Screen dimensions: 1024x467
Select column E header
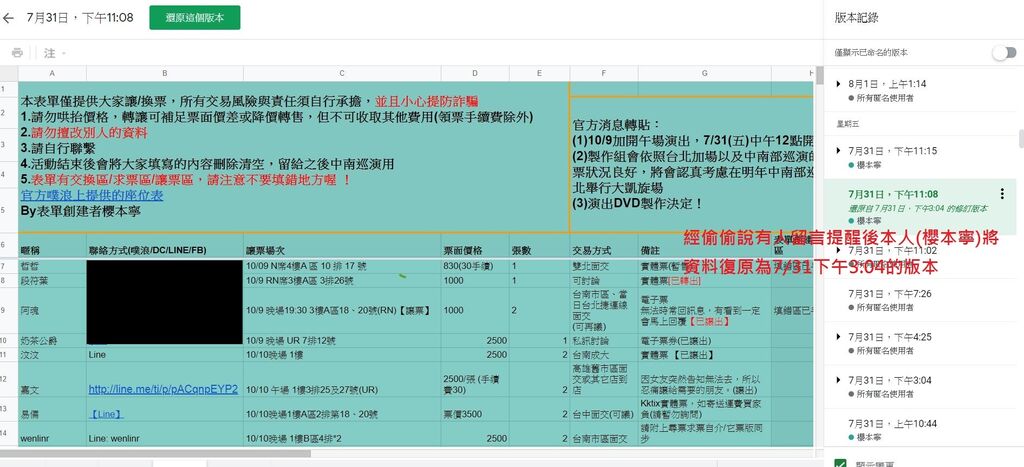(x=539, y=73)
